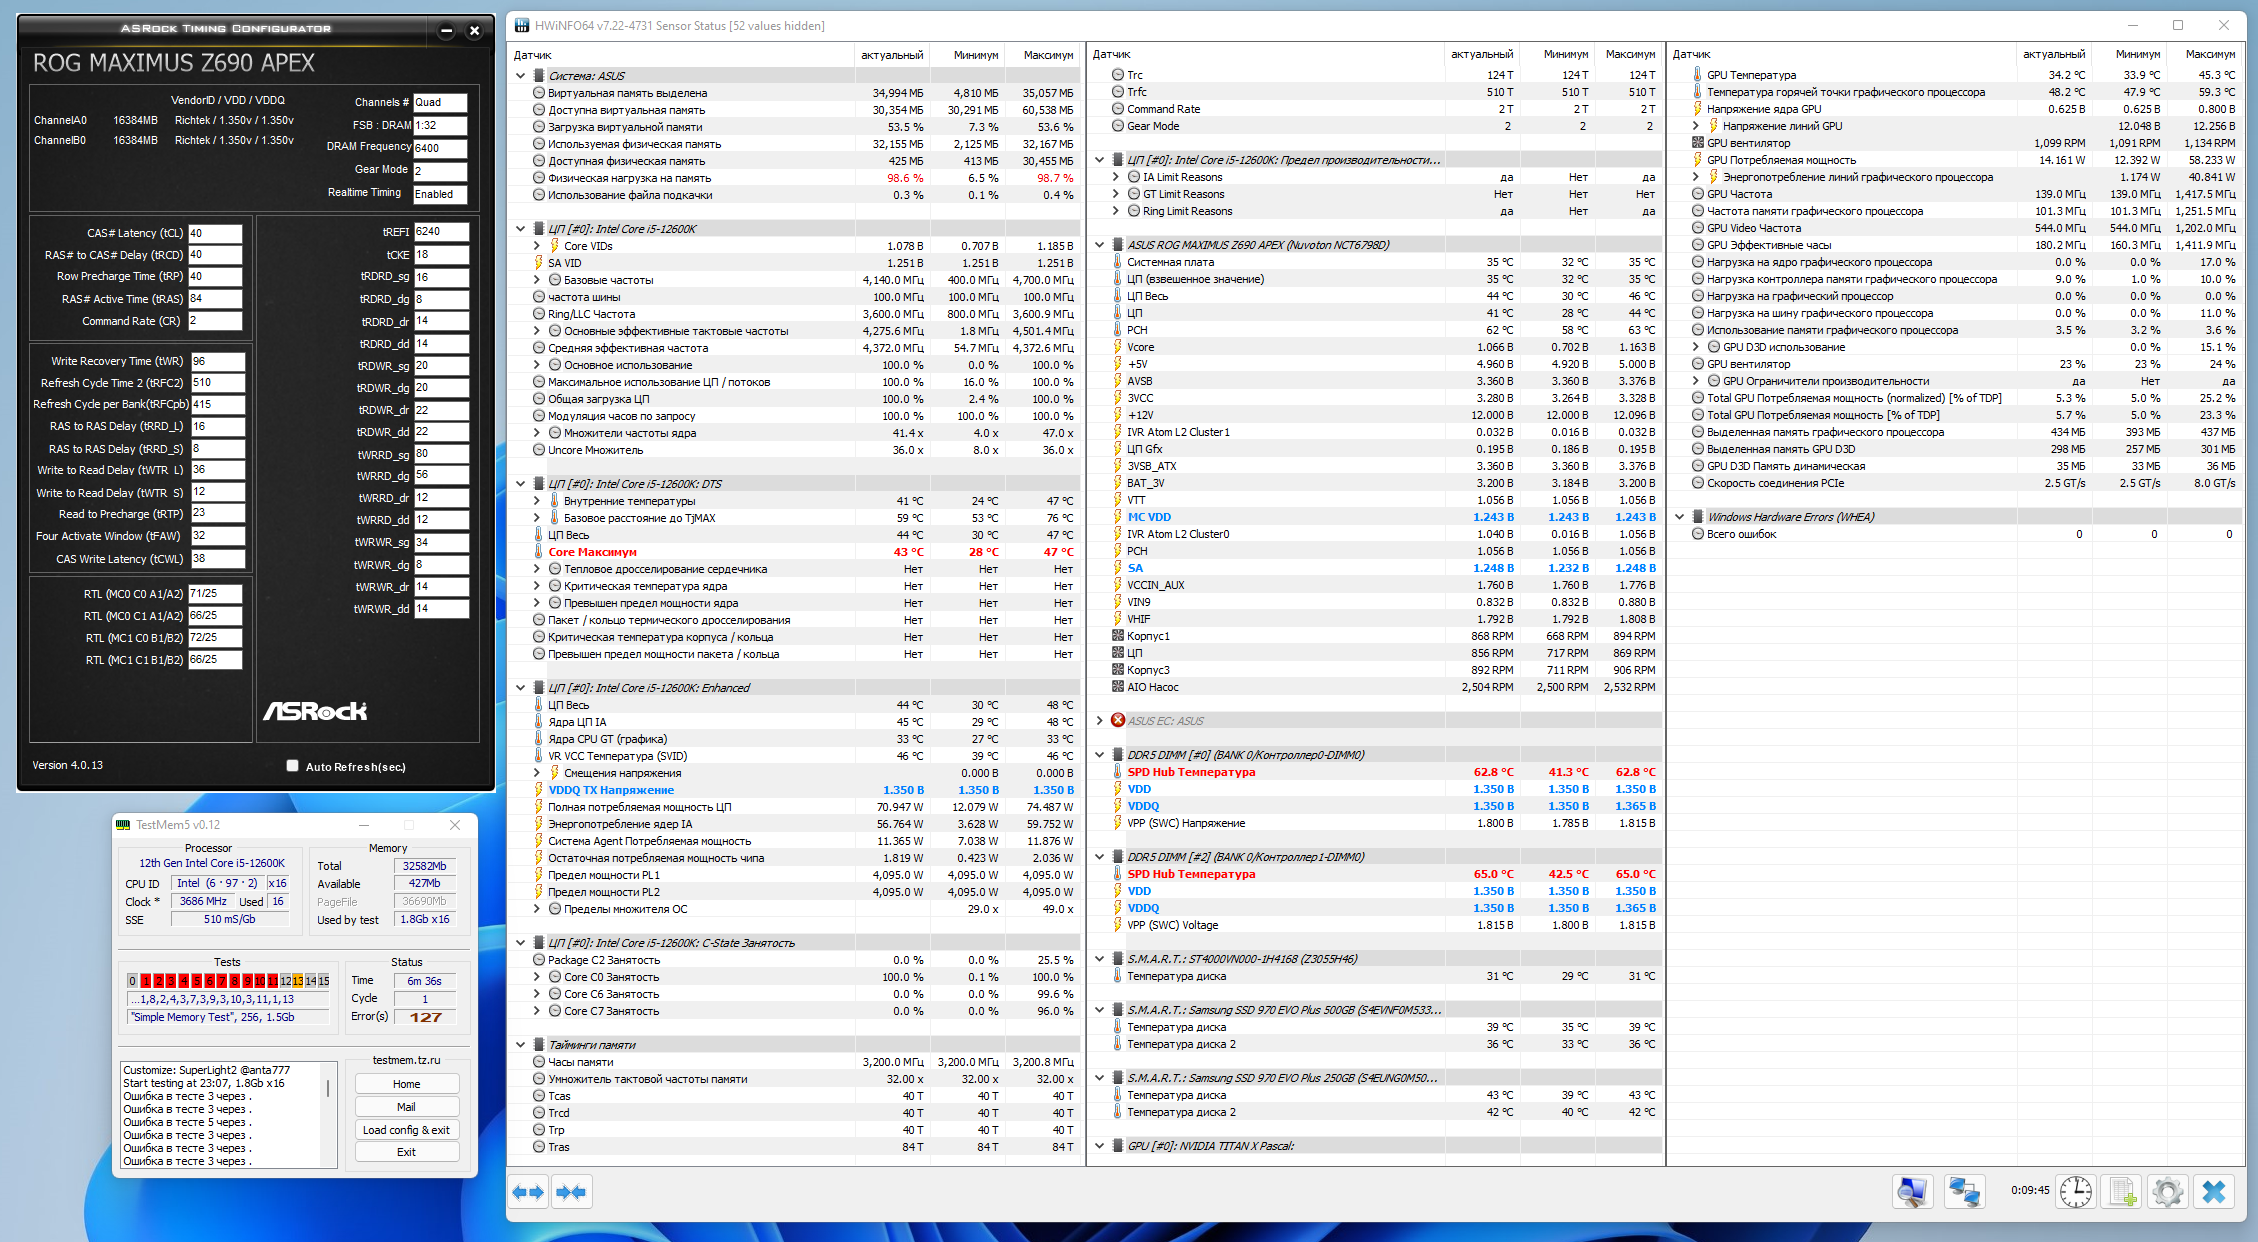Click the sensor-only summary monitor icon

coord(1912,1191)
